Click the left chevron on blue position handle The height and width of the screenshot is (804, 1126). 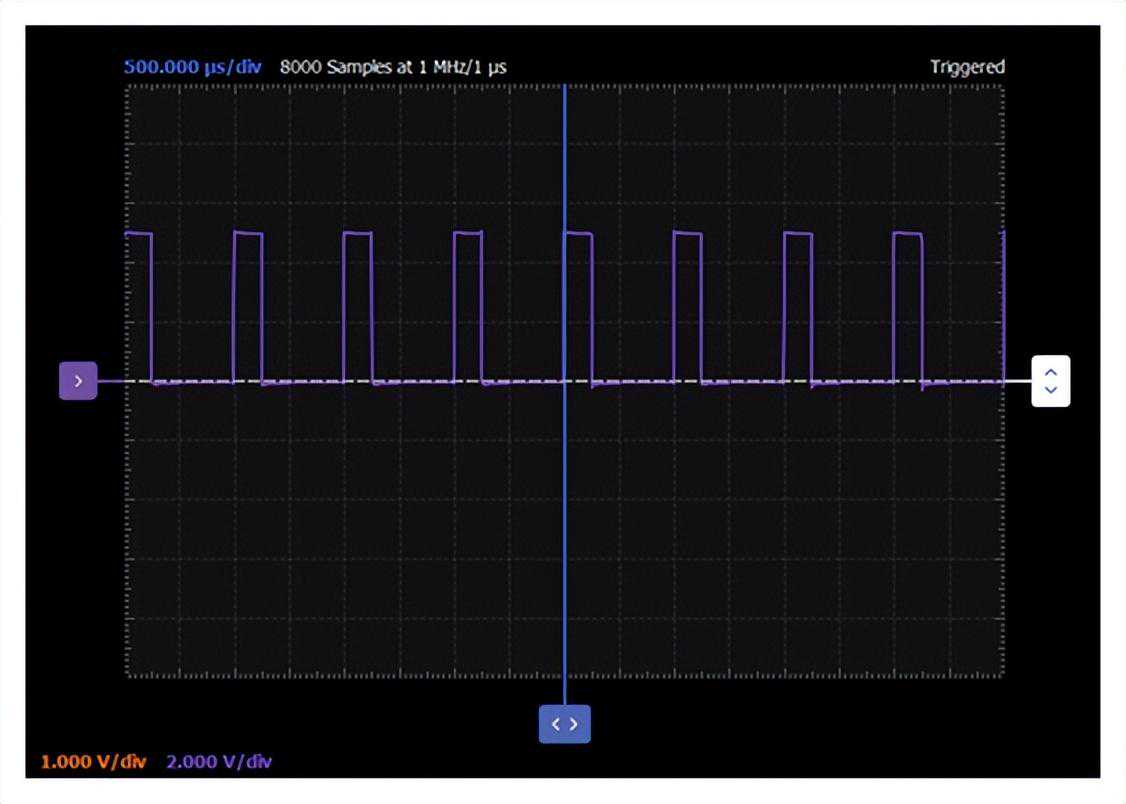[x=556, y=725]
